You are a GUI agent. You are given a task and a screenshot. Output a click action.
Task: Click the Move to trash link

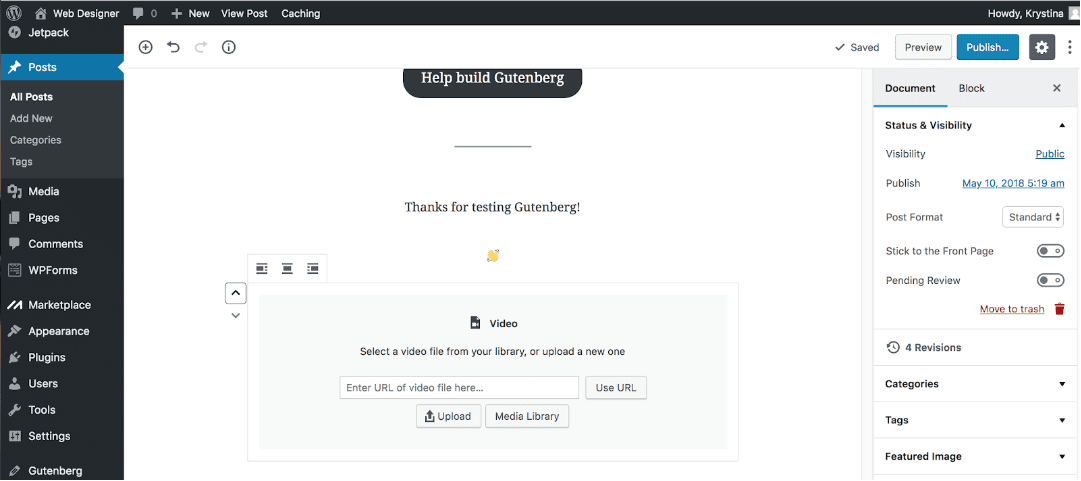(1012, 310)
